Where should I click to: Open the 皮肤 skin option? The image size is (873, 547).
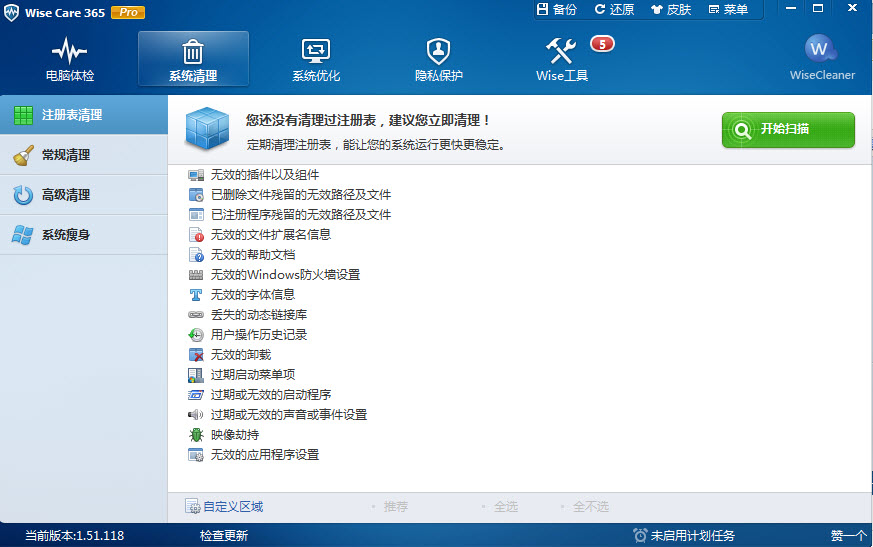click(x=671, y=9)
